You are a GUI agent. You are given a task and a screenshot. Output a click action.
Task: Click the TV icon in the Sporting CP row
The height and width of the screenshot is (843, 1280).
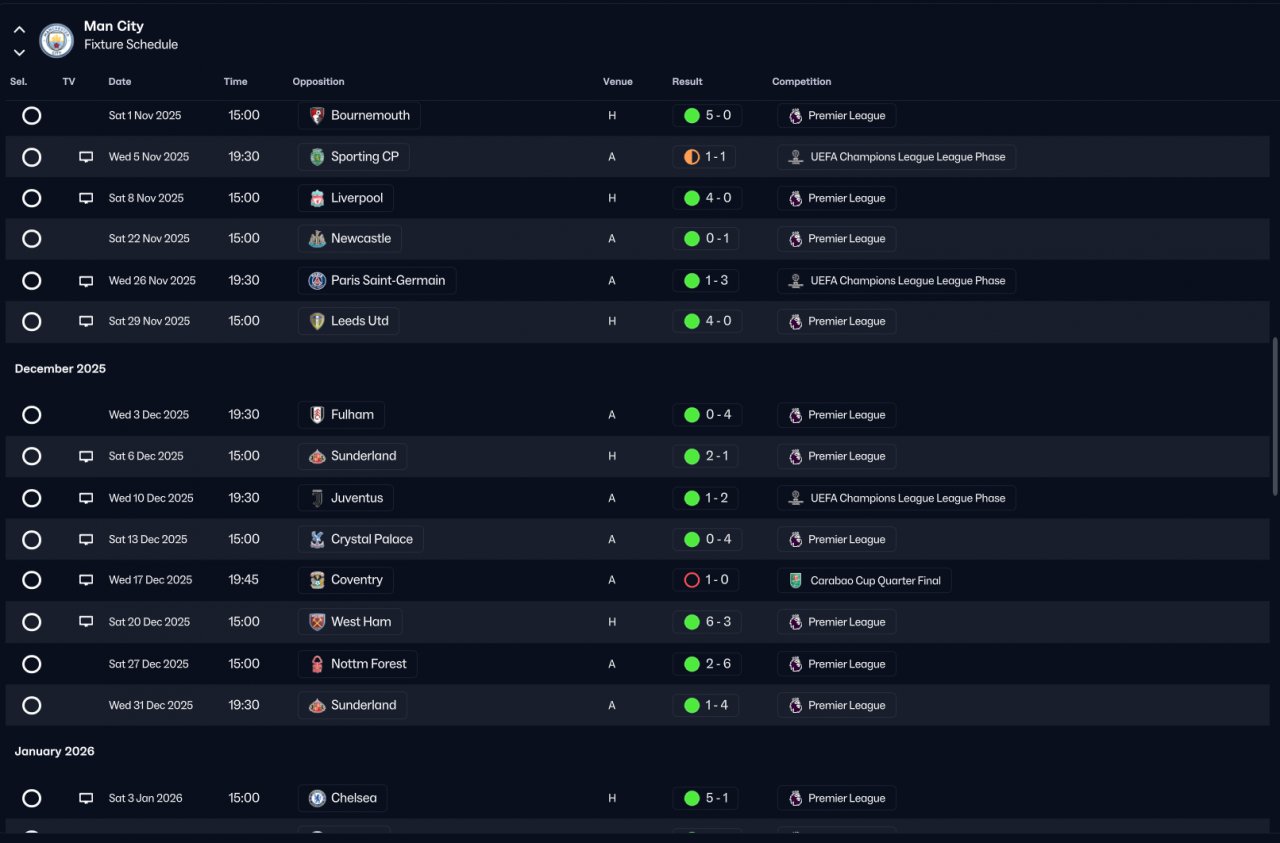[x=86, y=157]
